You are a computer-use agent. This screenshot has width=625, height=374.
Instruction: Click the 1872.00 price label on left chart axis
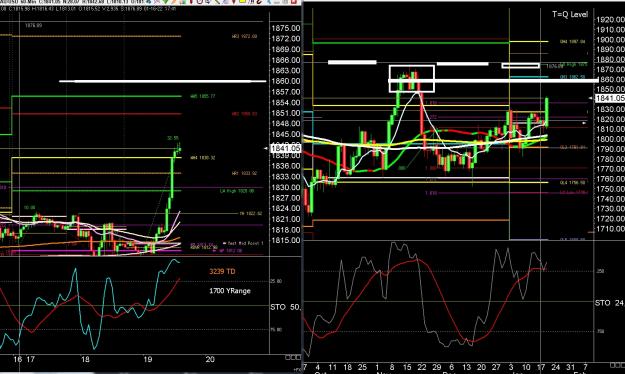286,39
